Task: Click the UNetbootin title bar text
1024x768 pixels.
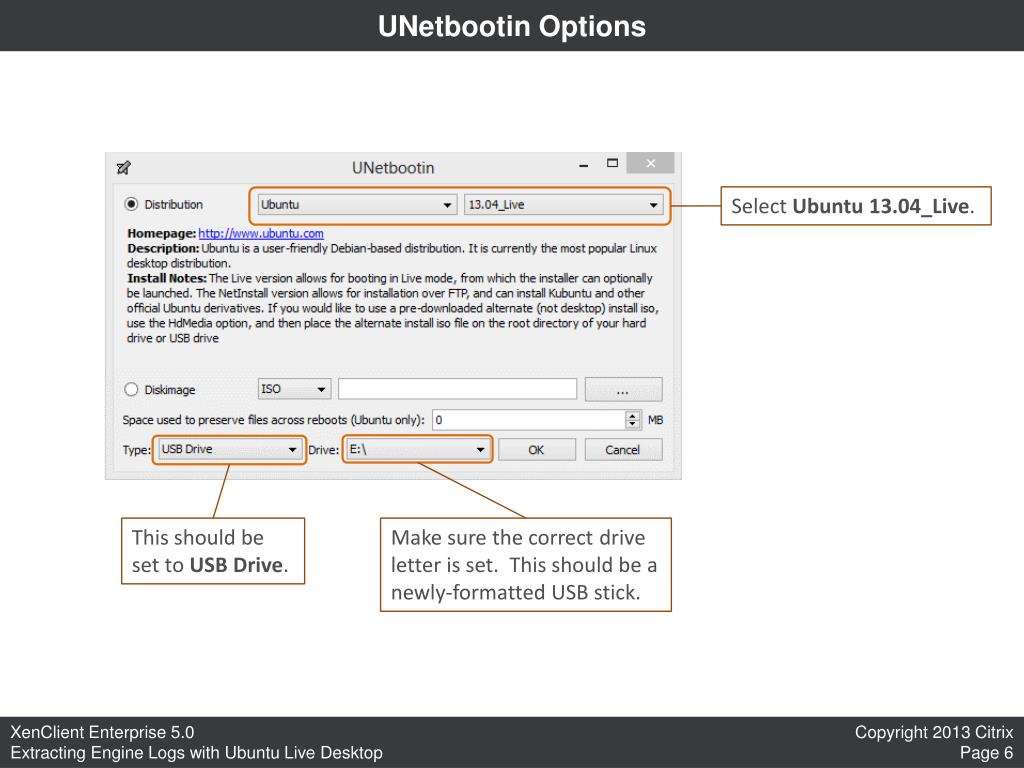Action: coord(393,168)
